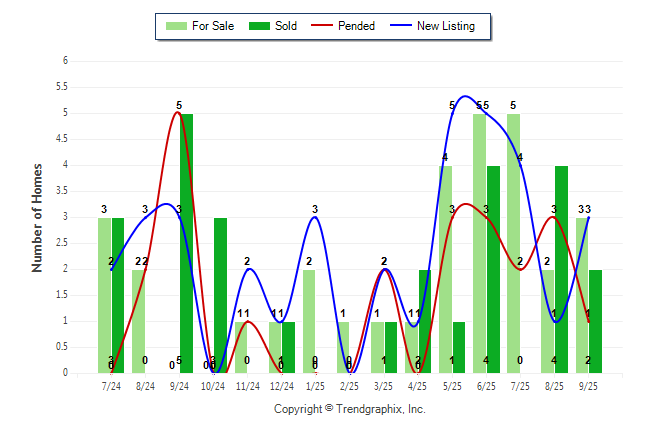Click the Trendgraphix copyright text

[350, 409]
